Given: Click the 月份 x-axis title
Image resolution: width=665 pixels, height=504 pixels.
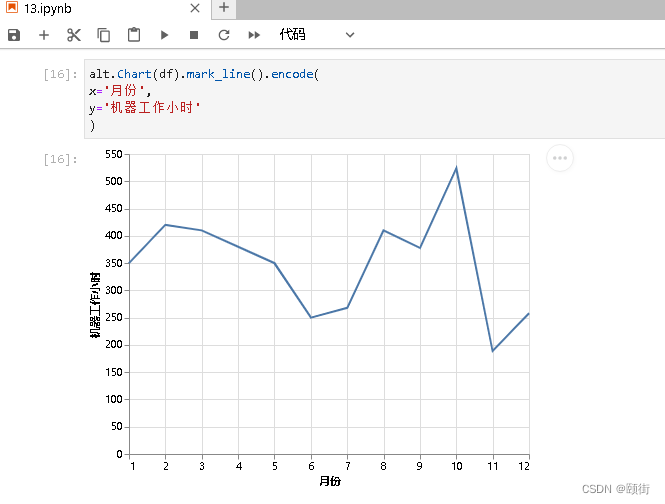Looking at the screenshot, I should (x=330, y=481).
